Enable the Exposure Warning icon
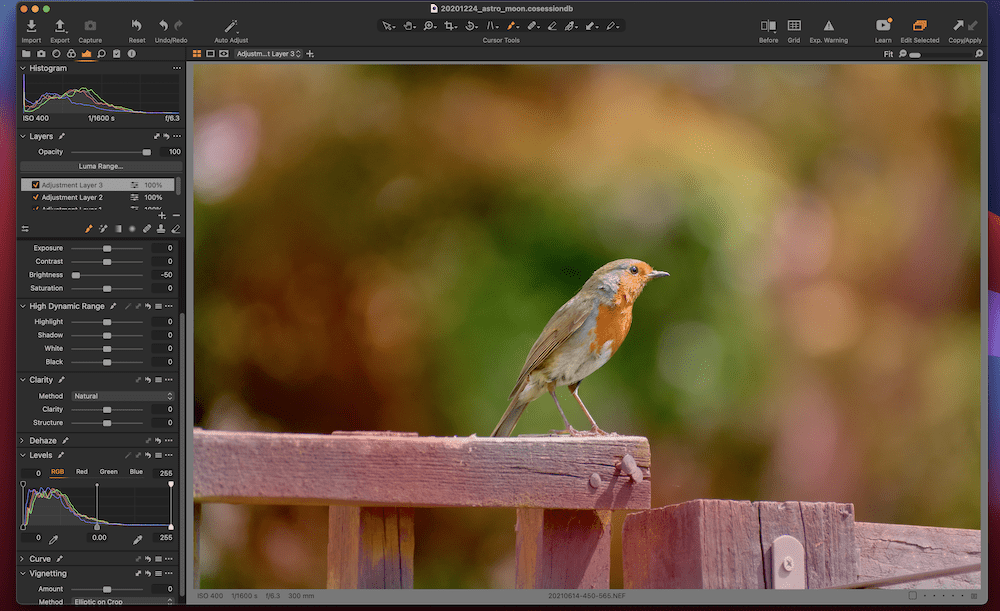Viewport: 1000px width, 611px height. click(x=828, y=25)
